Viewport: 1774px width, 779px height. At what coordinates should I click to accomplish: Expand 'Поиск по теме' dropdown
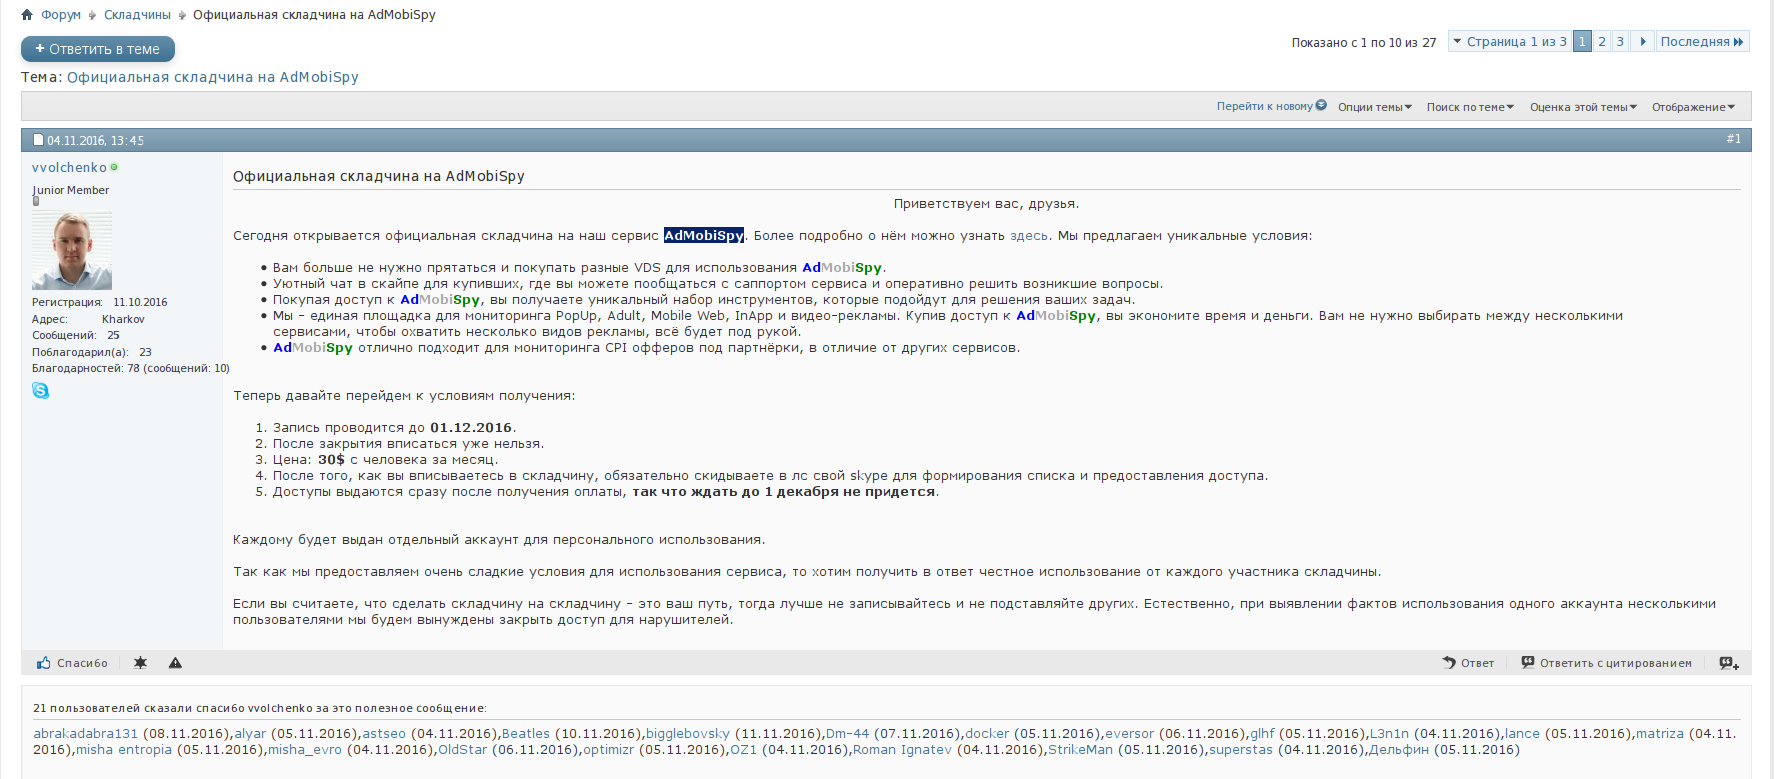coord(1470,107)
